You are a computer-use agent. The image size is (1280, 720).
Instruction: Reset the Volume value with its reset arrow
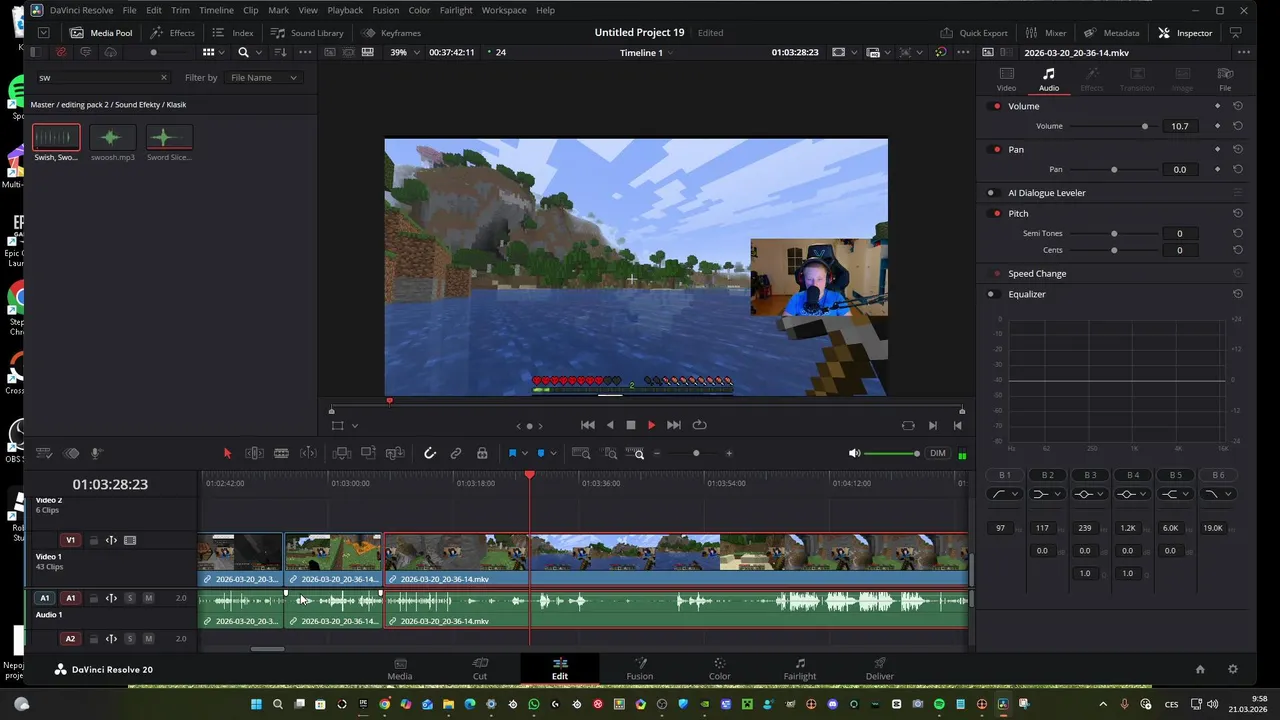click(1237, 126)
